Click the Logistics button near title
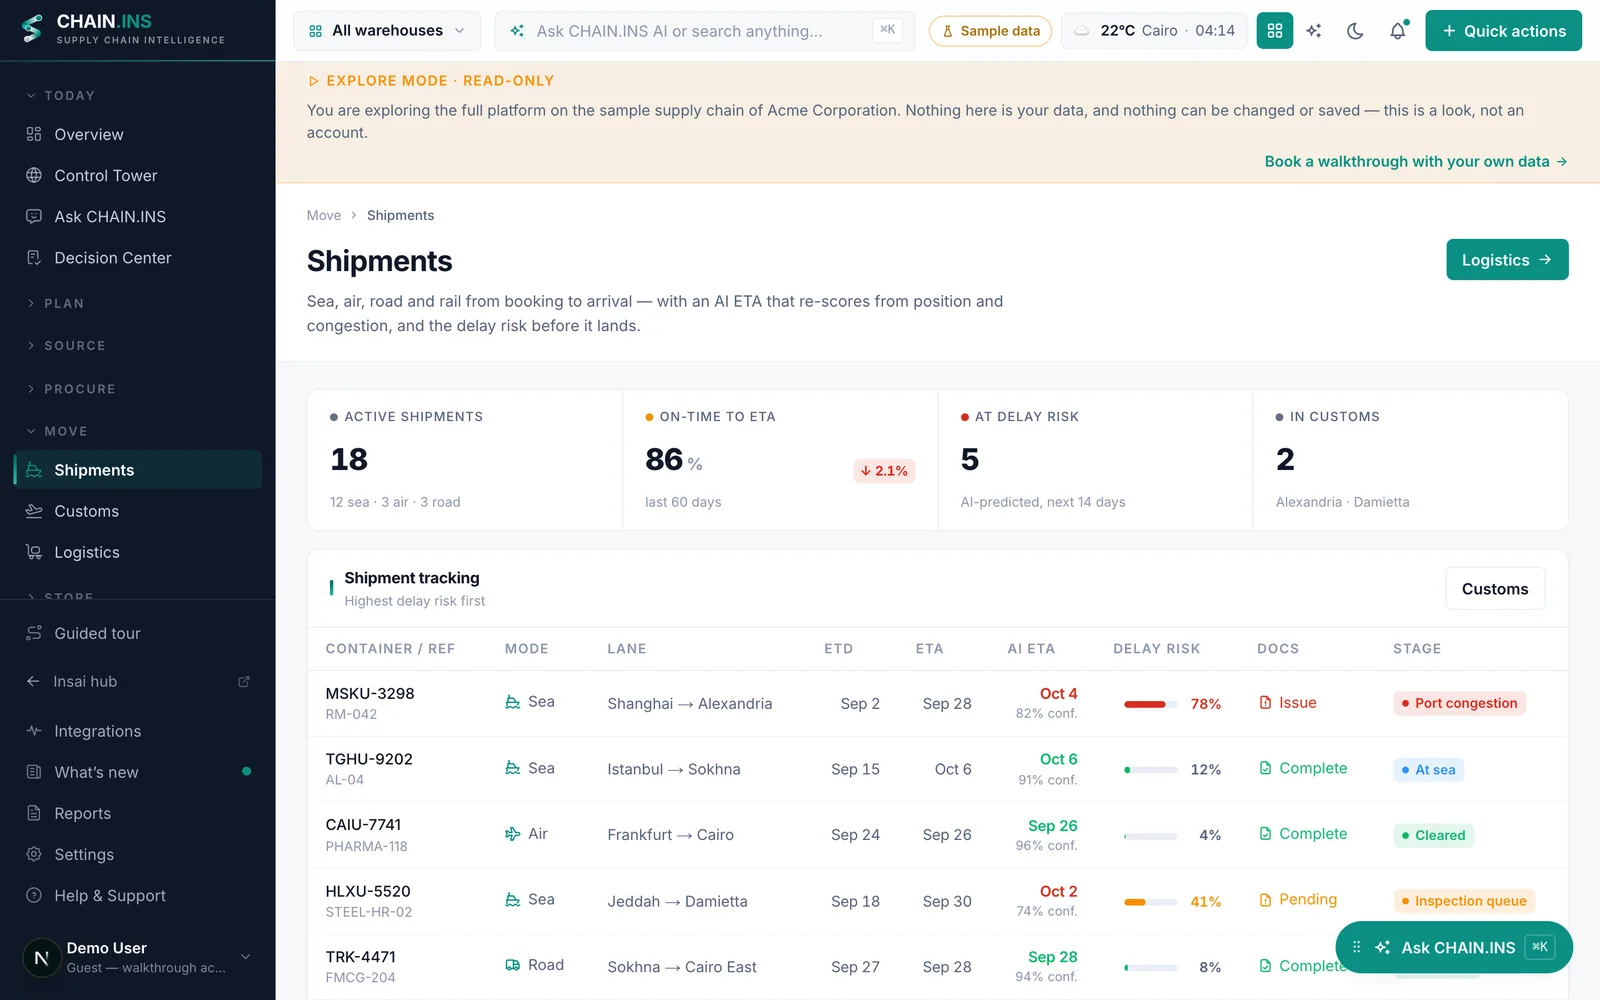Screen dimensions: 1600x1000 tap(1507, 260)
